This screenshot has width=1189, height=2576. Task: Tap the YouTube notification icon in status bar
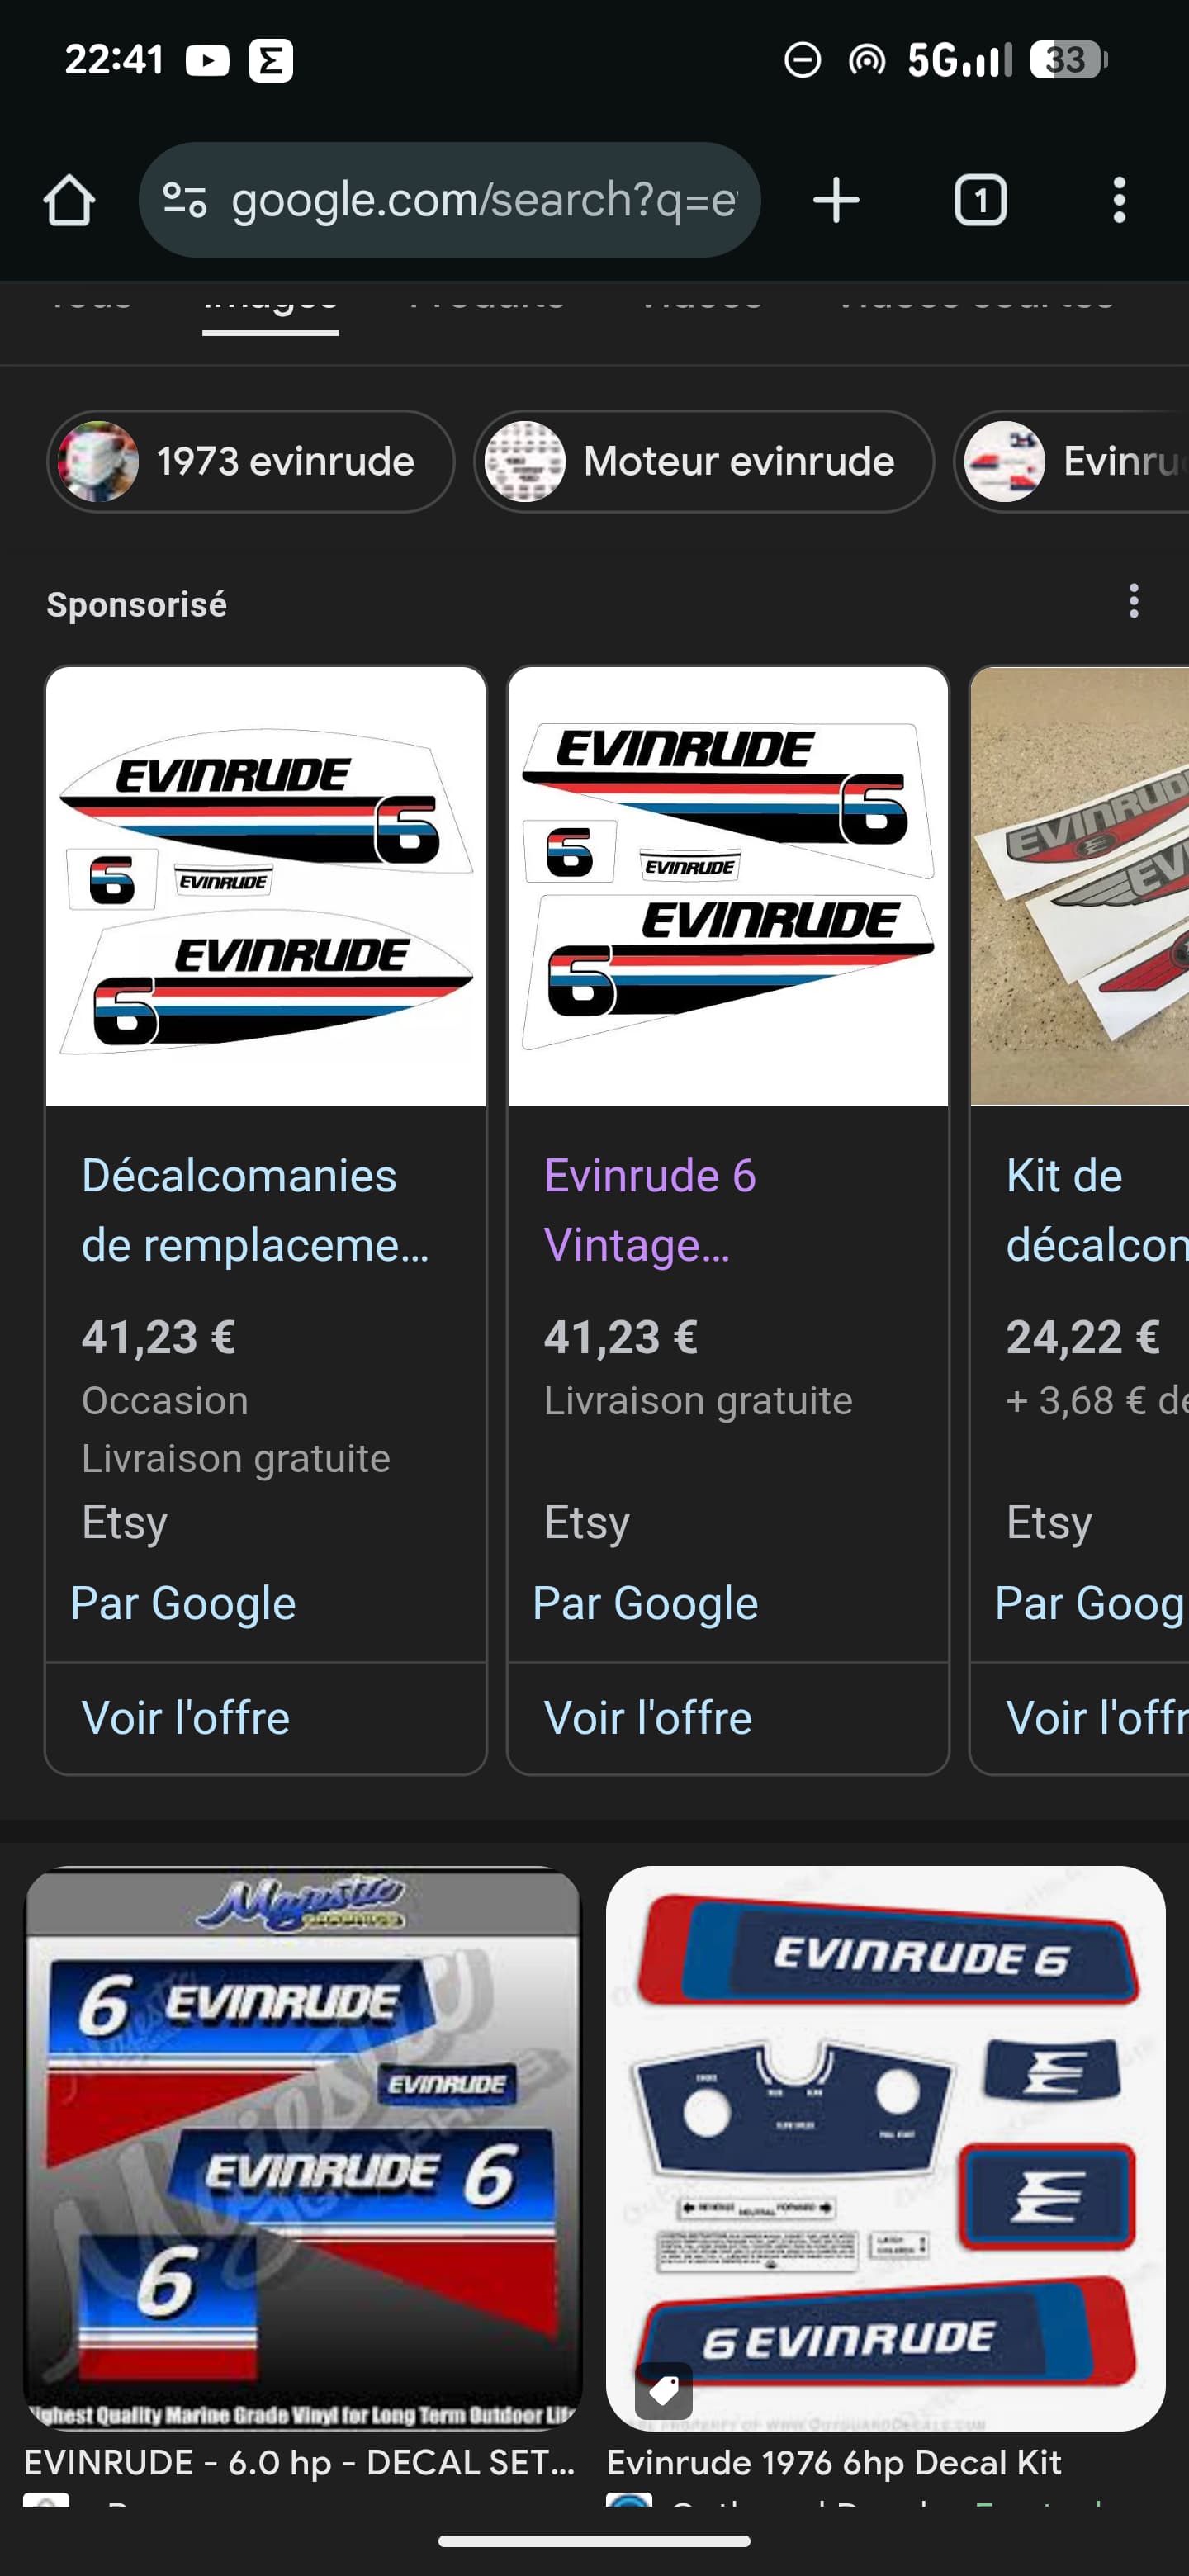click(207, 61)
